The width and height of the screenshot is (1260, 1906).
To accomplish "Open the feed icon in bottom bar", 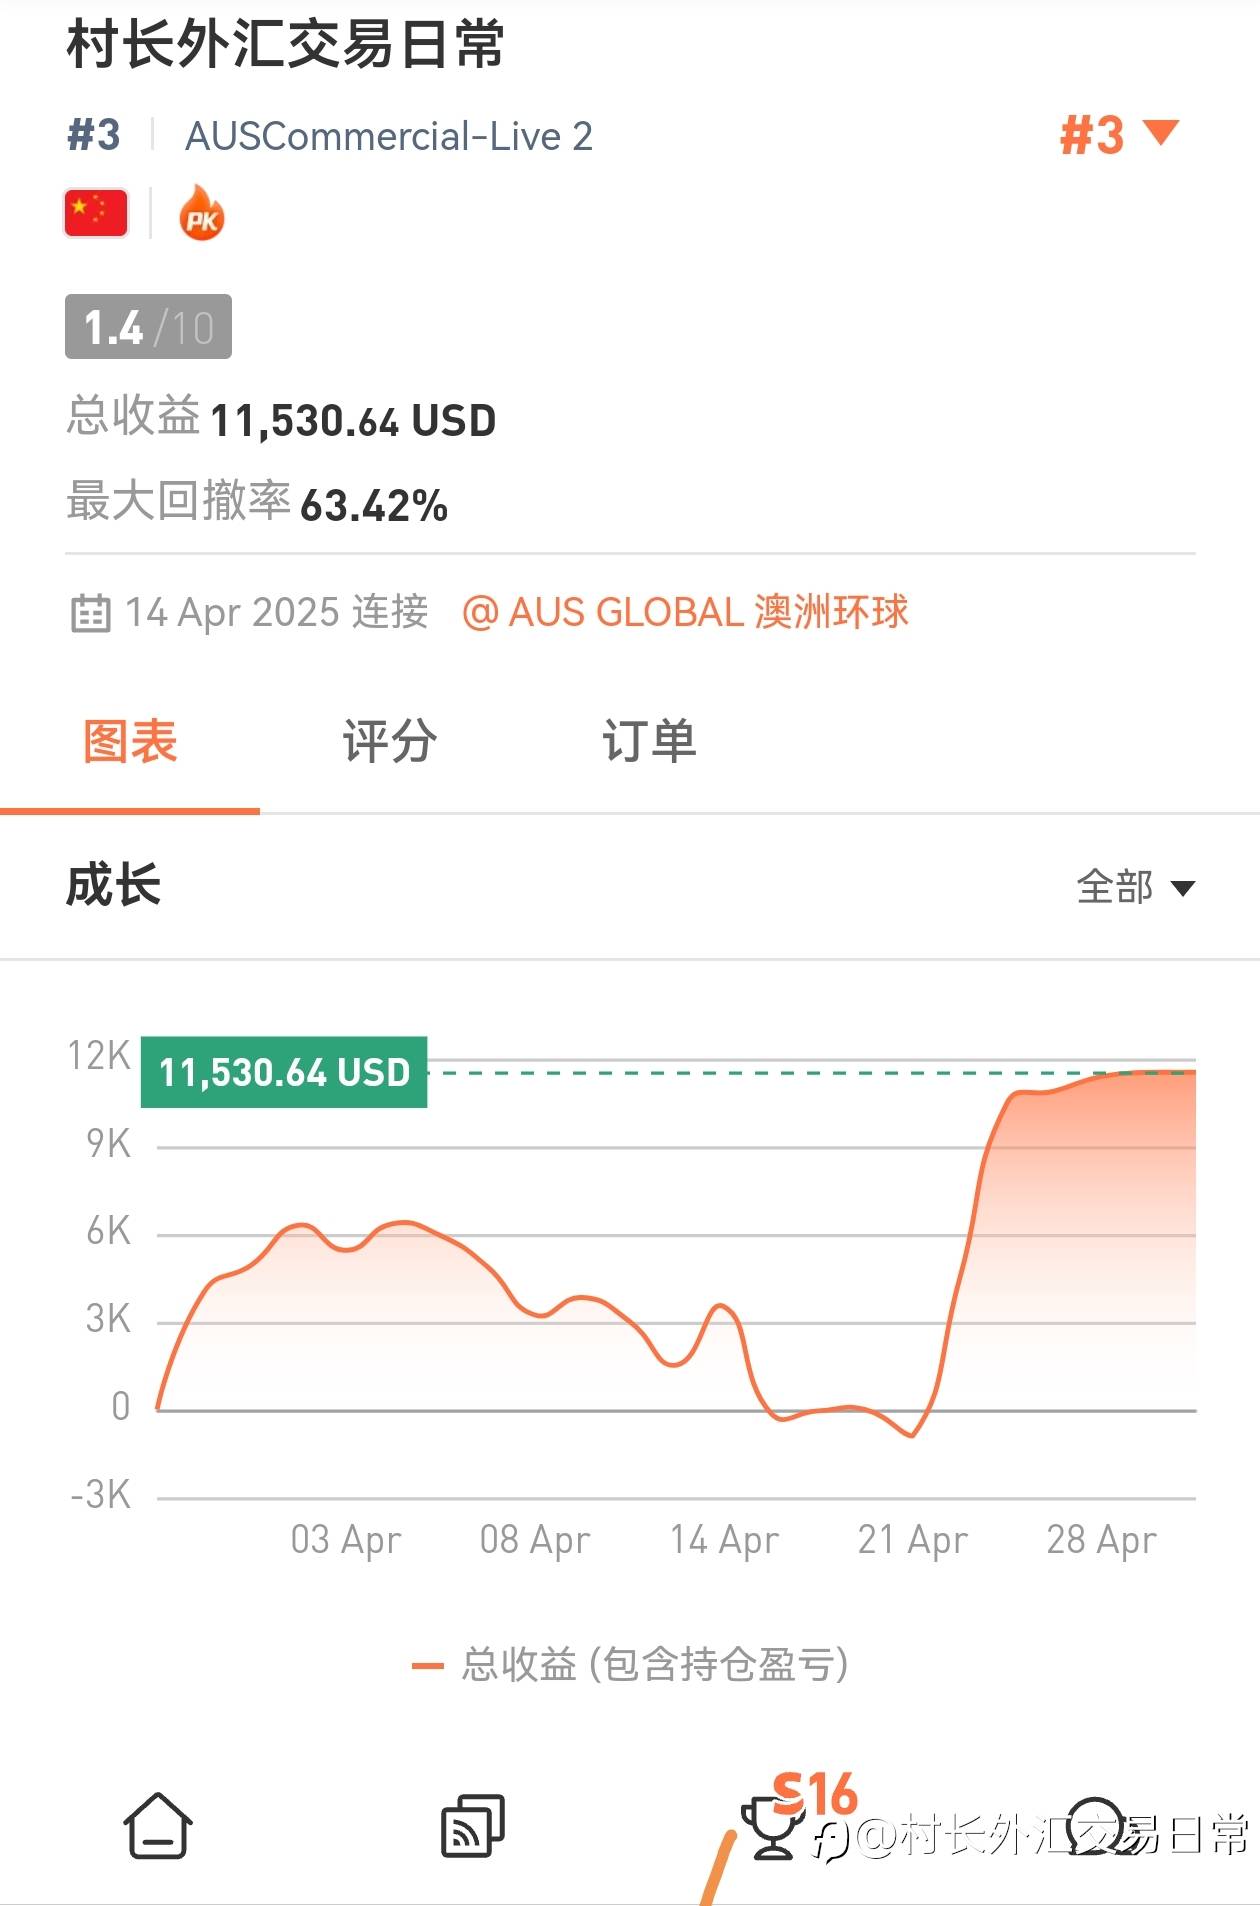I will click(x=473, y=1826).
